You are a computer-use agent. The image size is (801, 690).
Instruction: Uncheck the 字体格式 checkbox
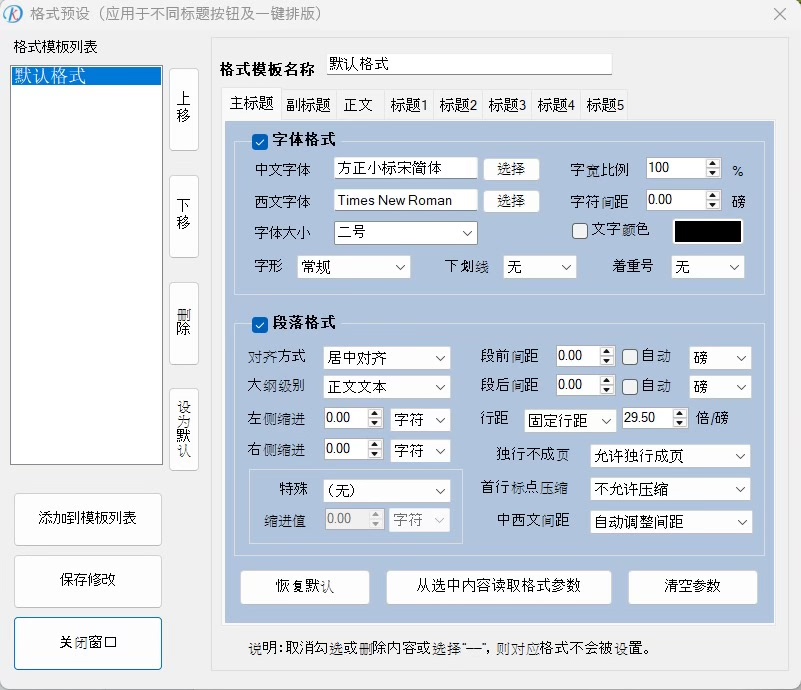coord(260,141)
